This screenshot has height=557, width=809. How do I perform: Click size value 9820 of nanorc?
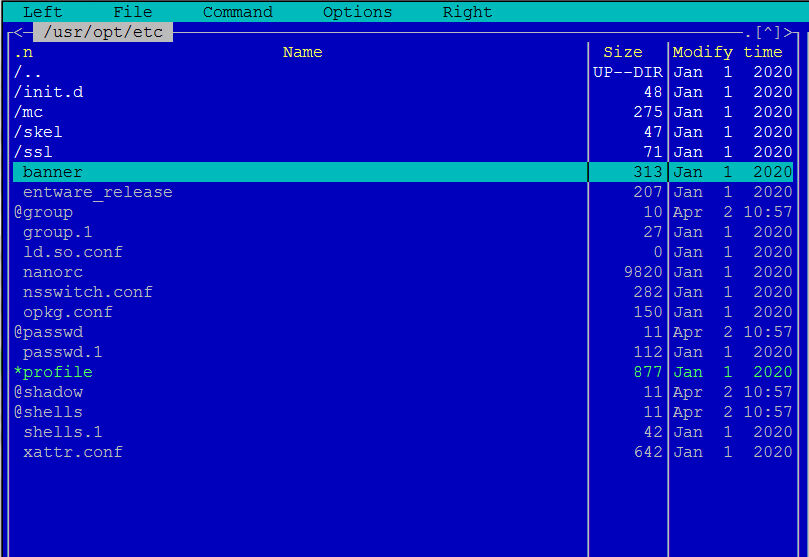click(x=643, y=272)
